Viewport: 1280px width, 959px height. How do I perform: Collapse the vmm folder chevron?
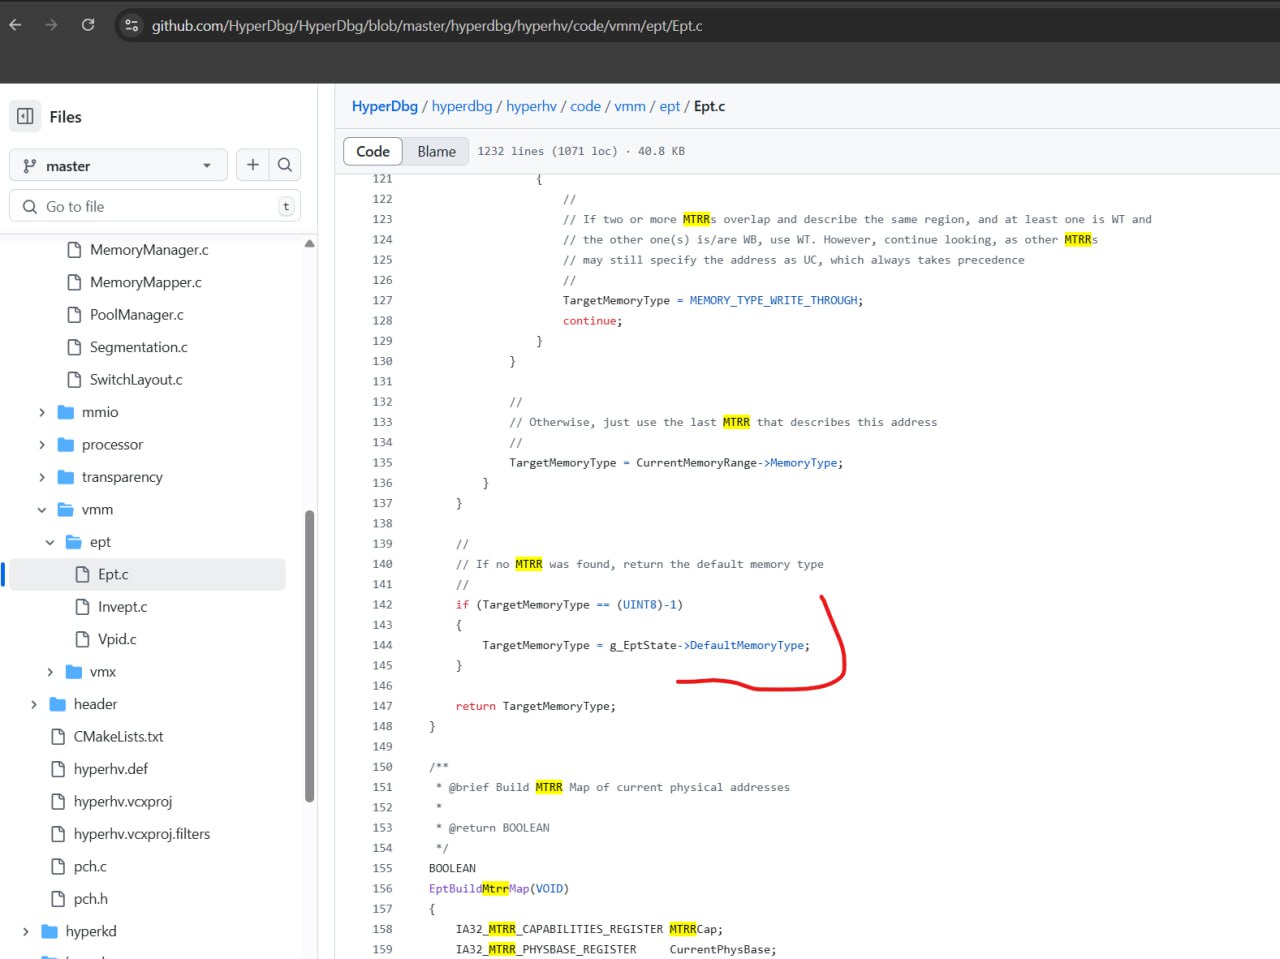[x=42, y=510]
